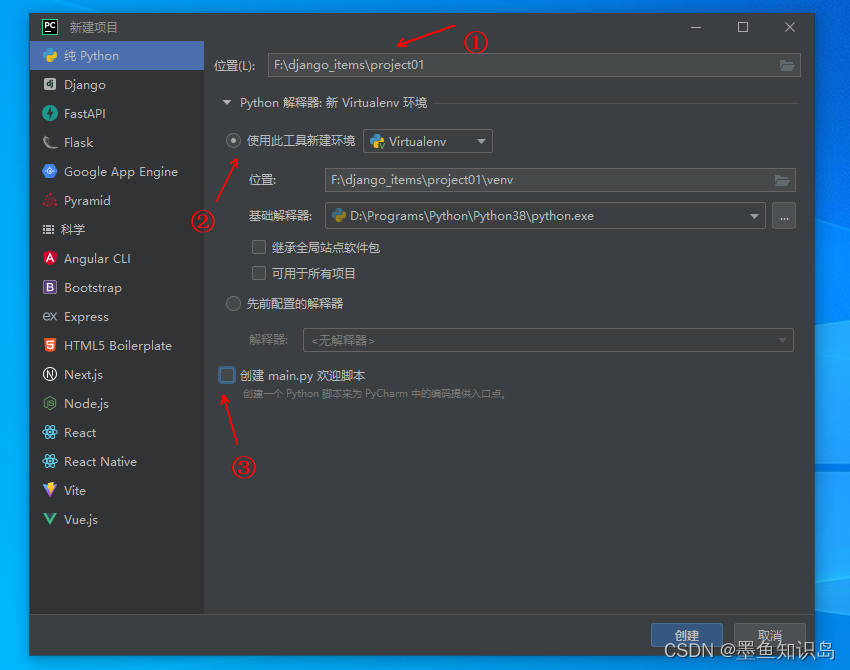Viewport: 850px width, 670px height.
Task: Click the Pyramid project icon
Action: (50, 200)
